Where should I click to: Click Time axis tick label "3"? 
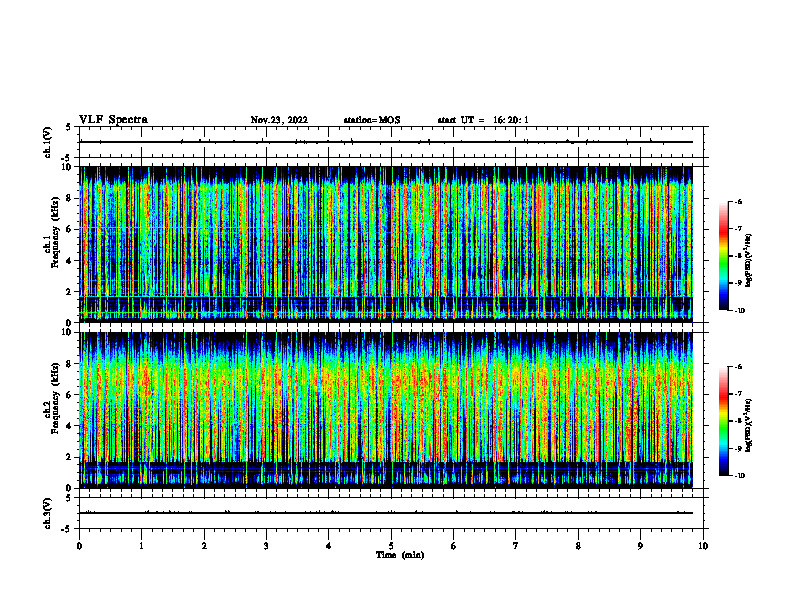coord(266,546)
